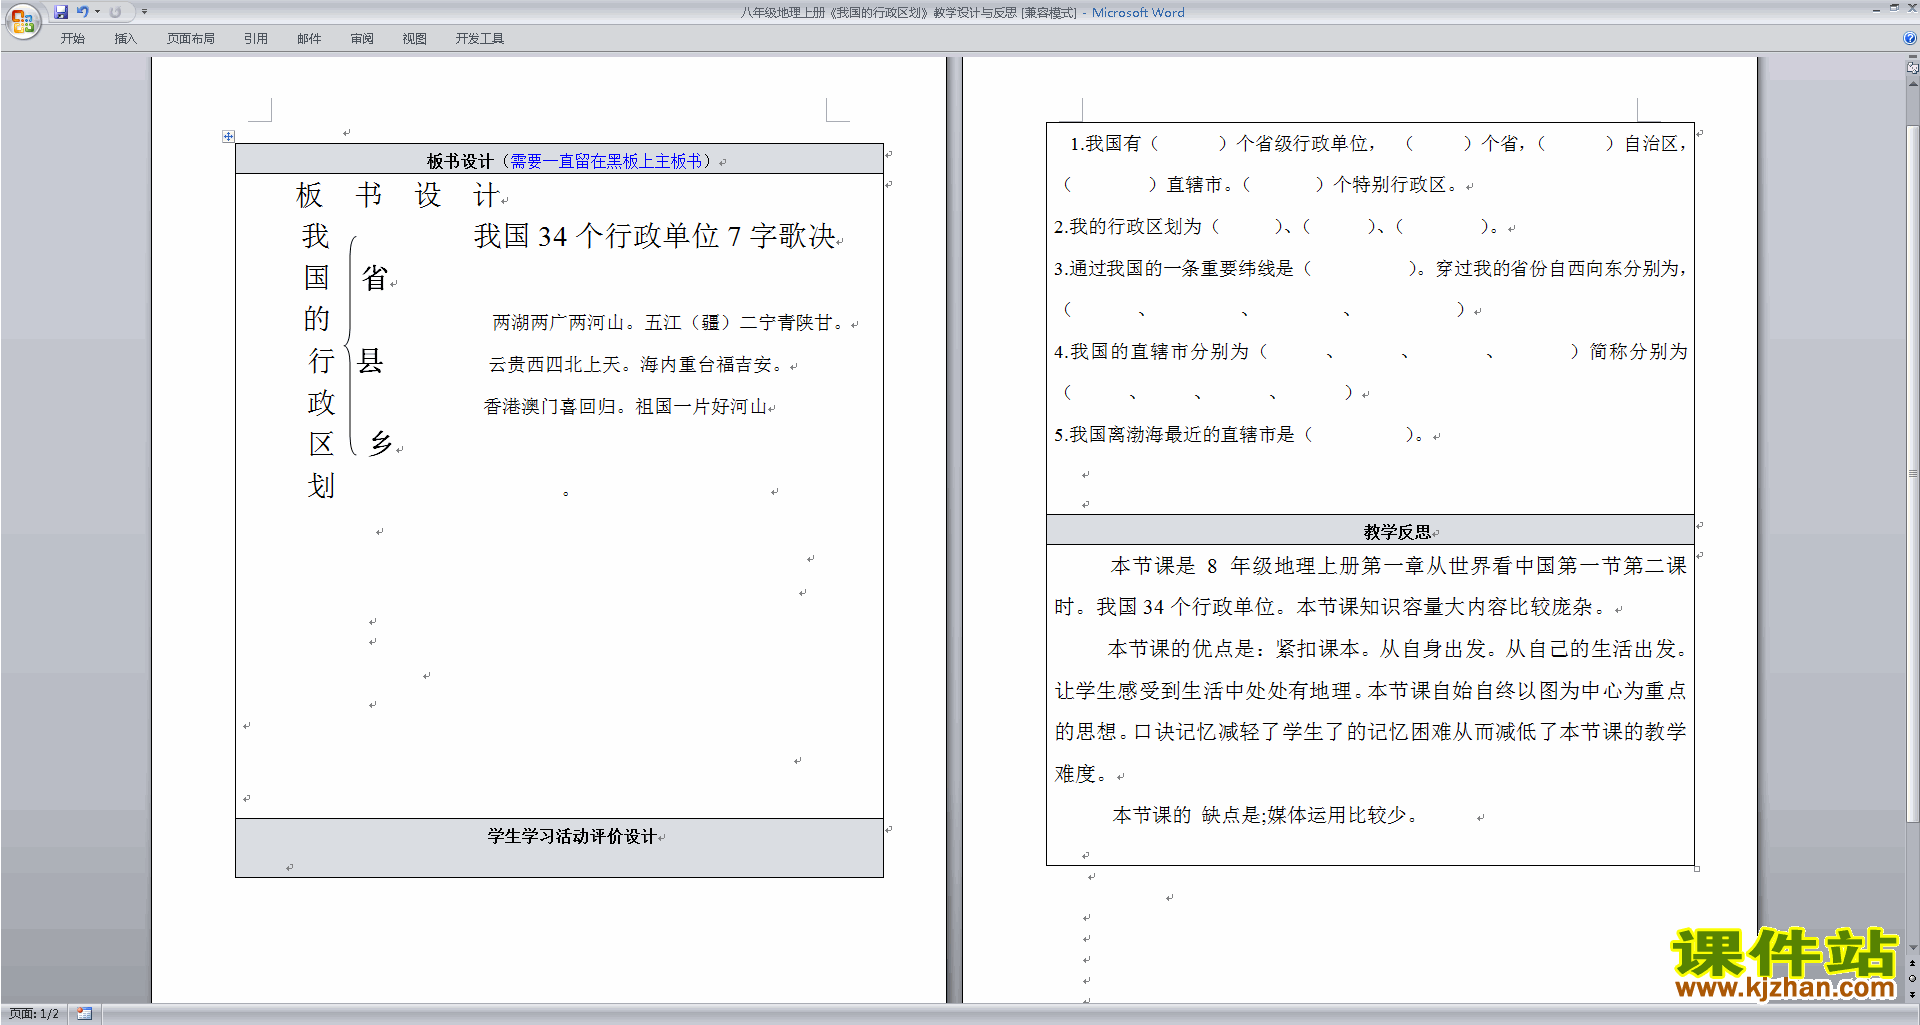Open the 开始 ribbon tab

click(x=72, y=39)
